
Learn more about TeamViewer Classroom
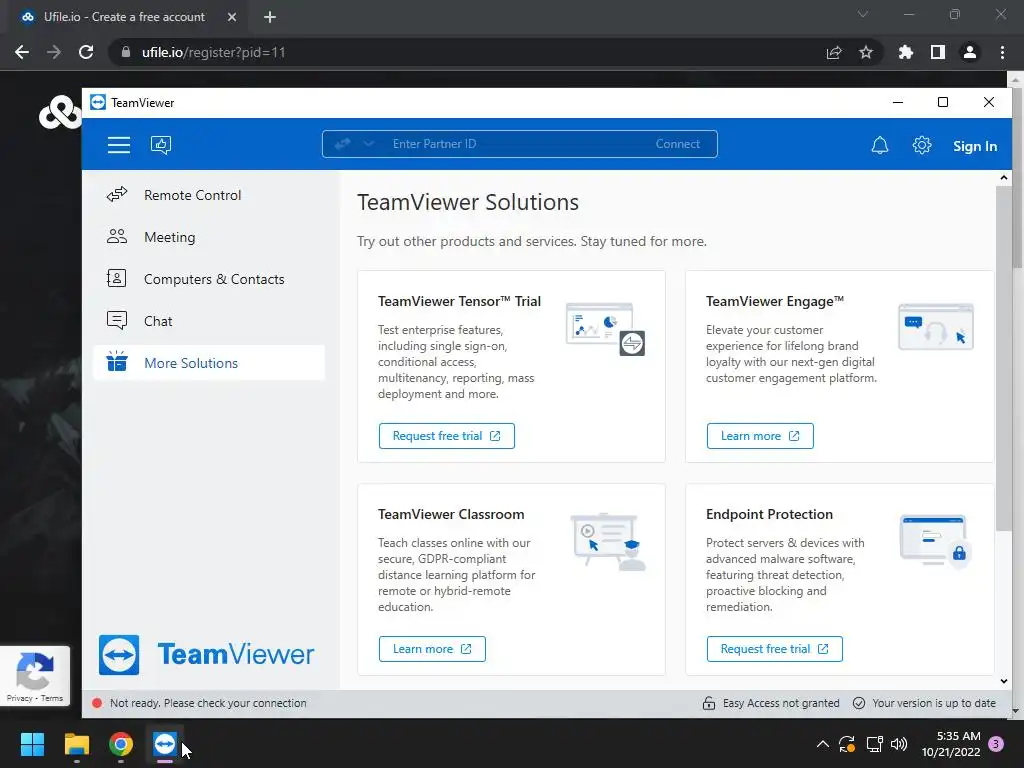pos(432,648)
